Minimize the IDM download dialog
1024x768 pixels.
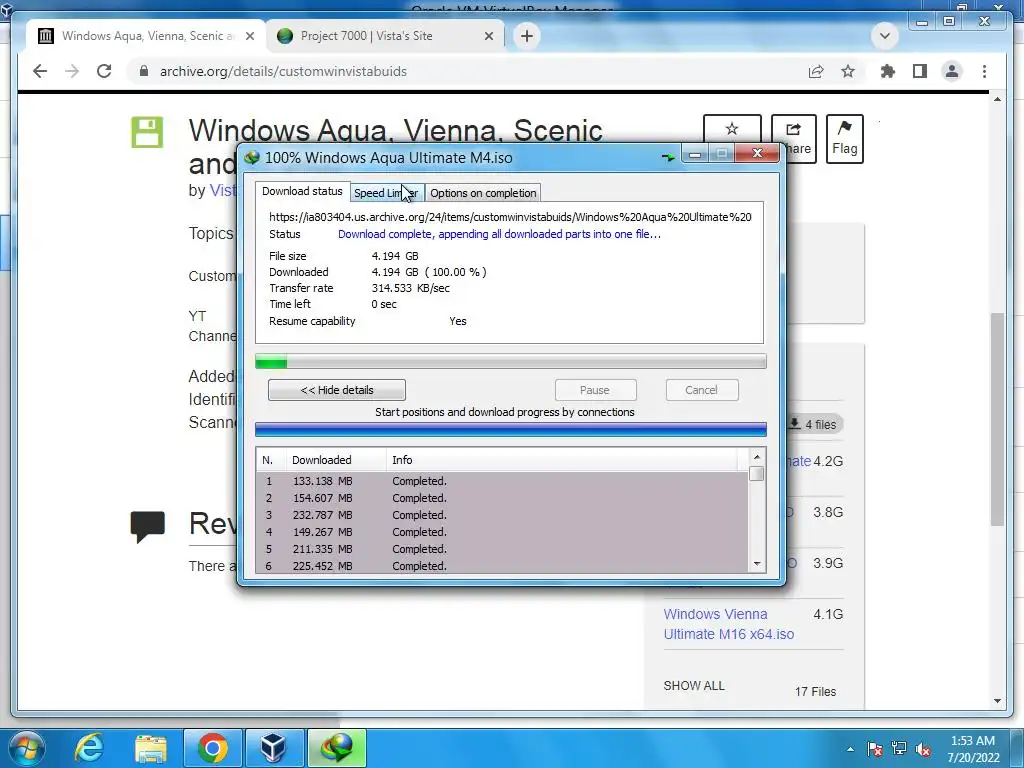695,154
